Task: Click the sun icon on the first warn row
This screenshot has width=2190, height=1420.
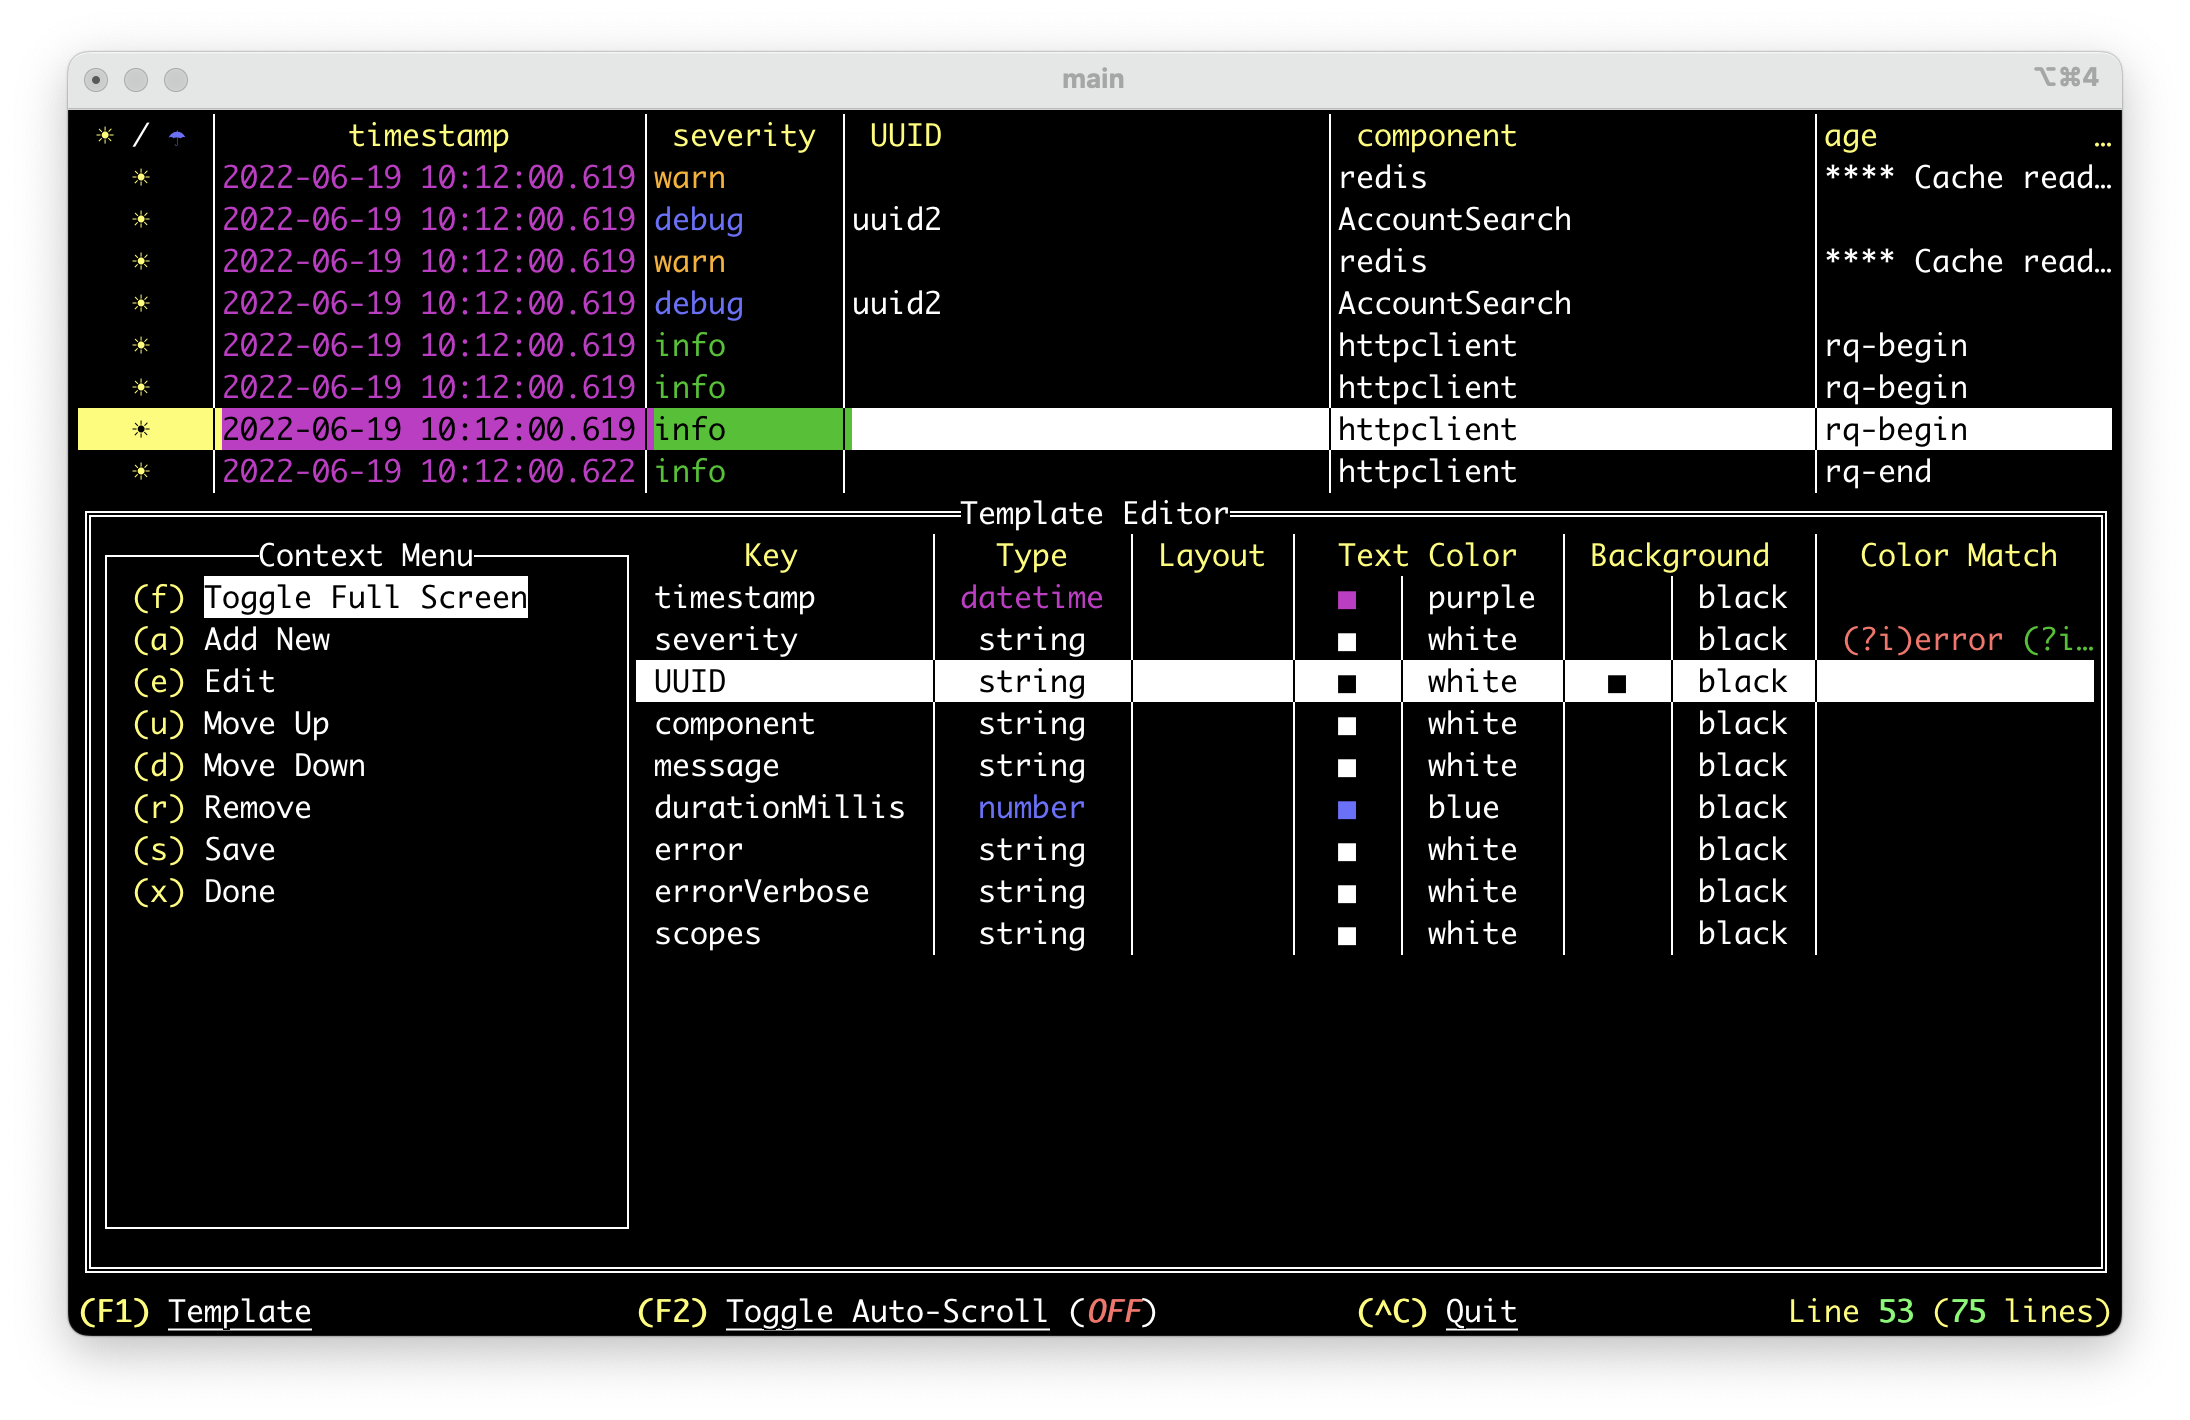Action: [141, 178]
